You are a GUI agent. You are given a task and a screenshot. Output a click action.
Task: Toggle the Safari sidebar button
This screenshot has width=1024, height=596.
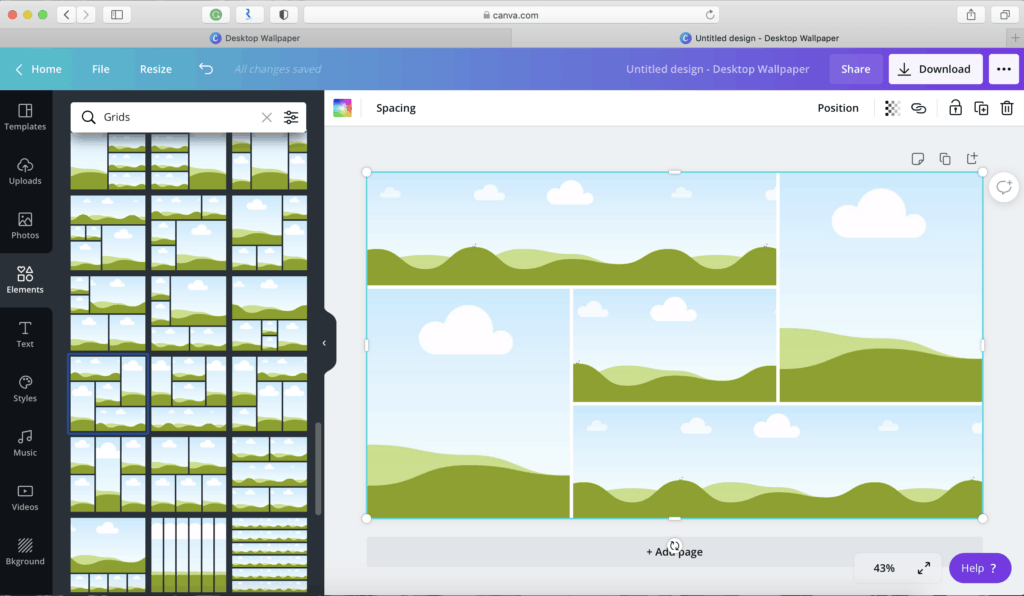pos(117,14)
